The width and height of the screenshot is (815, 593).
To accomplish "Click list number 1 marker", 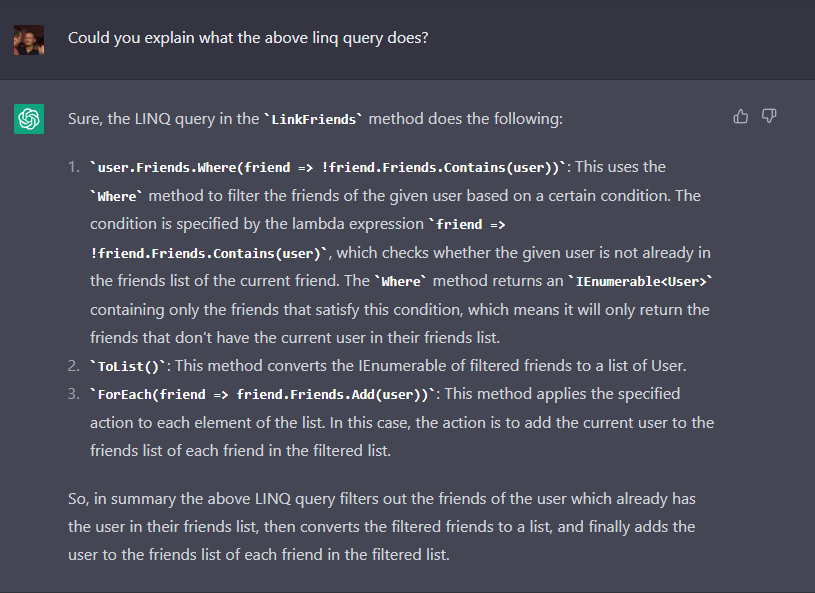I will (x=74, y=167).
